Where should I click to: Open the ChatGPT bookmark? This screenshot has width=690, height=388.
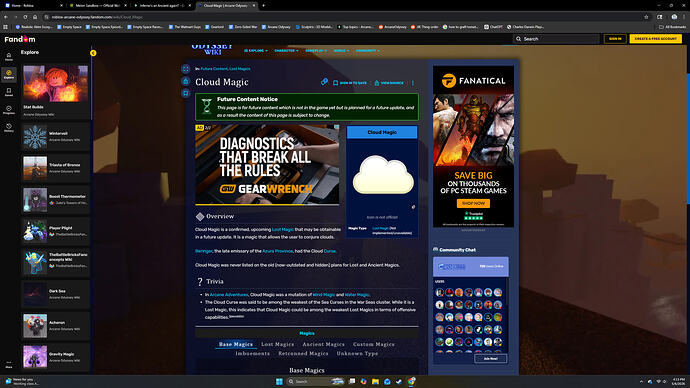(x=493, y=27)
